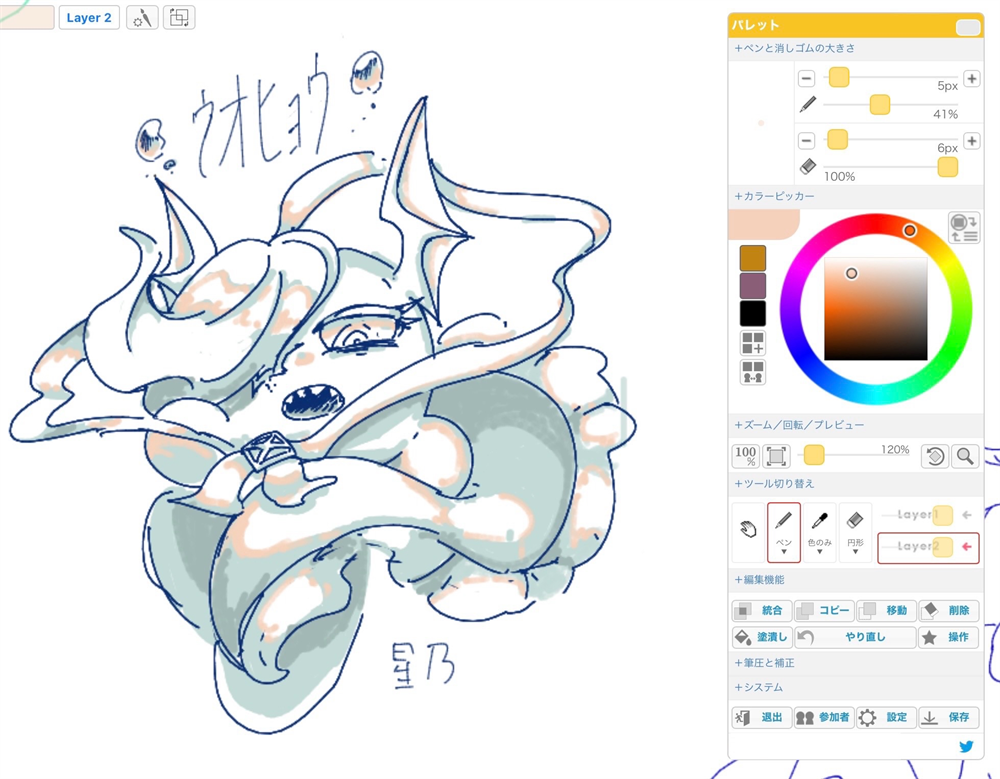Collapse the ペンと消しゴムの大きさ section
This screenshot has height=779, width=1000.
[x=855, y=48]
